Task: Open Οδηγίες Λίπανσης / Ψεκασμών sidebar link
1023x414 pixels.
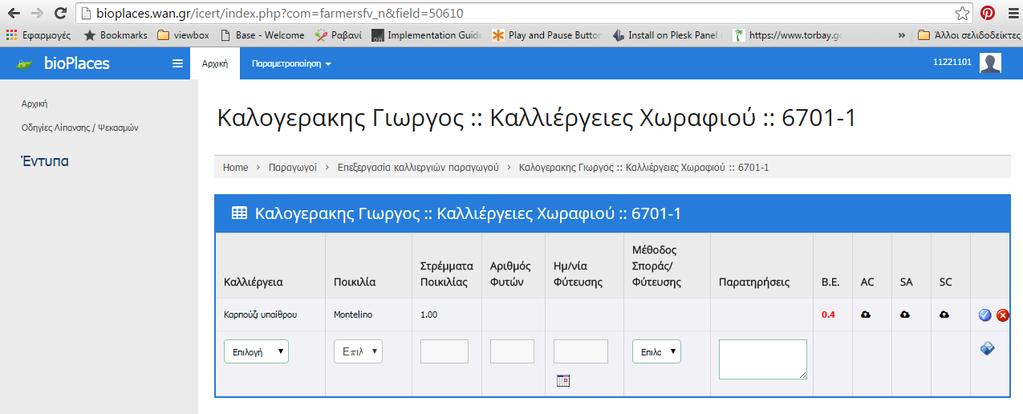Action: pos(80,128)
